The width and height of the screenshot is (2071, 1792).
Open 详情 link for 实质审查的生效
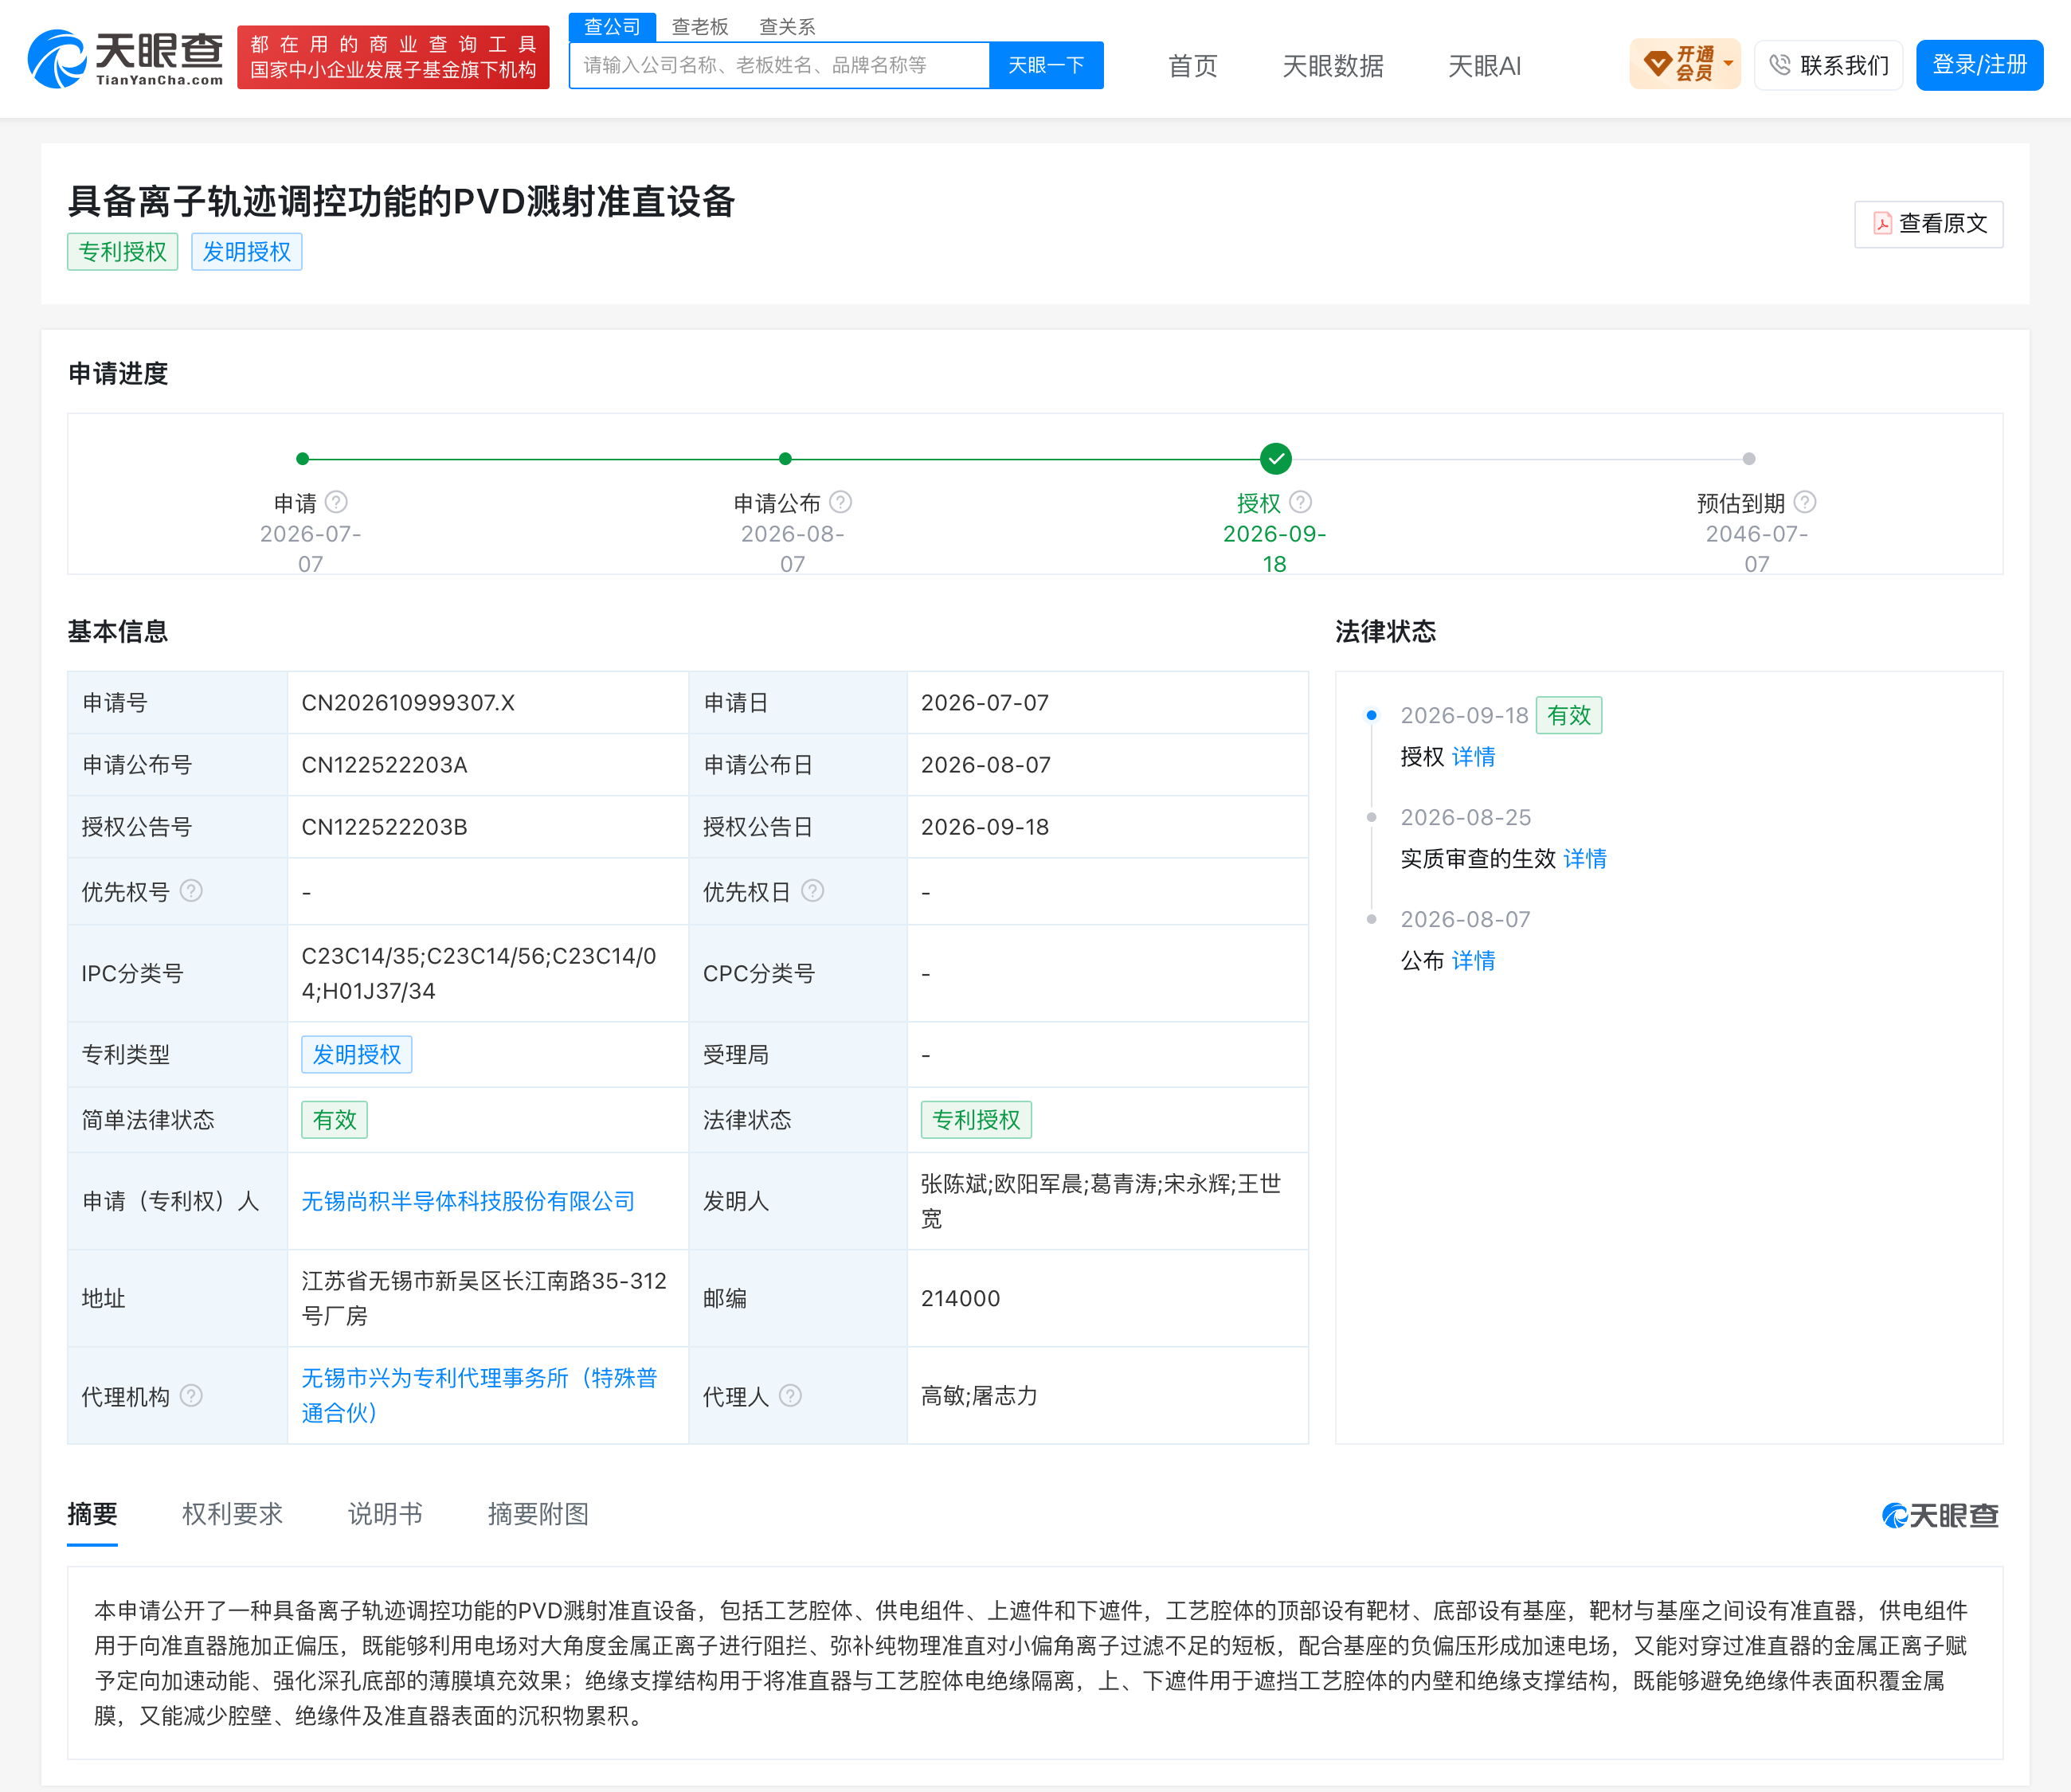pos(1585,859)
